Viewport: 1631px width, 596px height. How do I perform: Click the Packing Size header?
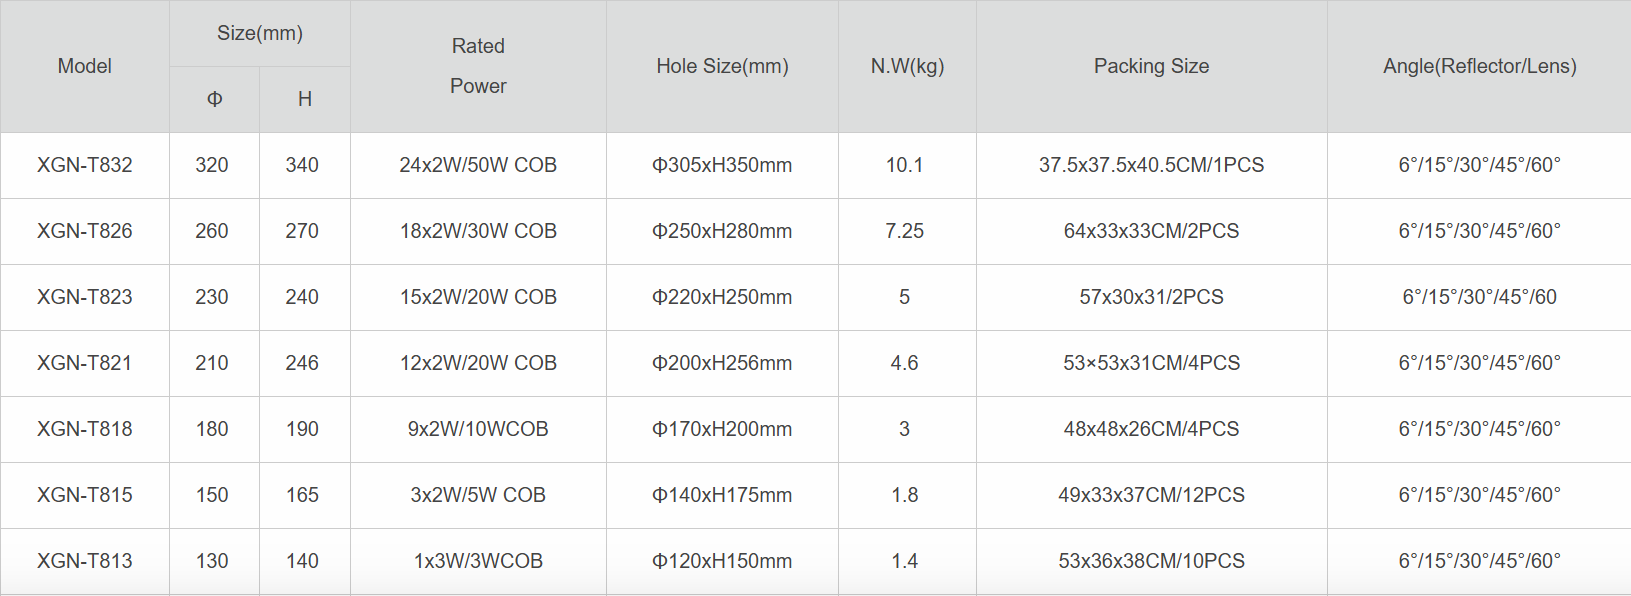click(1151, 66)
